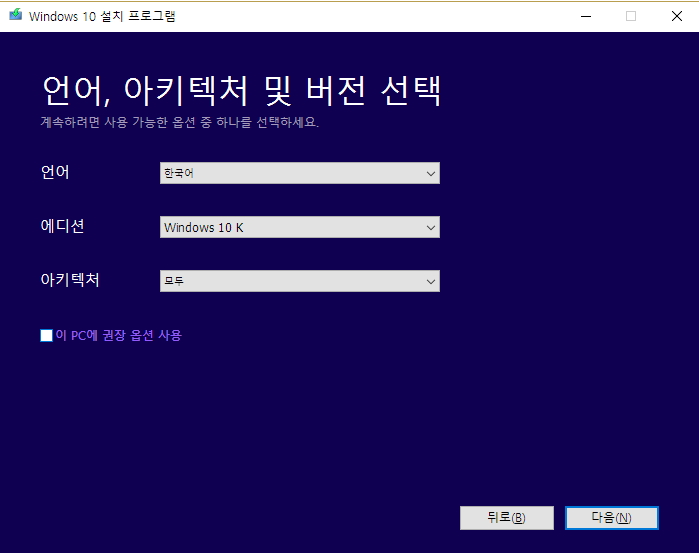Open the 아키텍처 dropdown showing 모두
Screen dimensions: 699x553
pyautogui.click(x=300, y=281)
